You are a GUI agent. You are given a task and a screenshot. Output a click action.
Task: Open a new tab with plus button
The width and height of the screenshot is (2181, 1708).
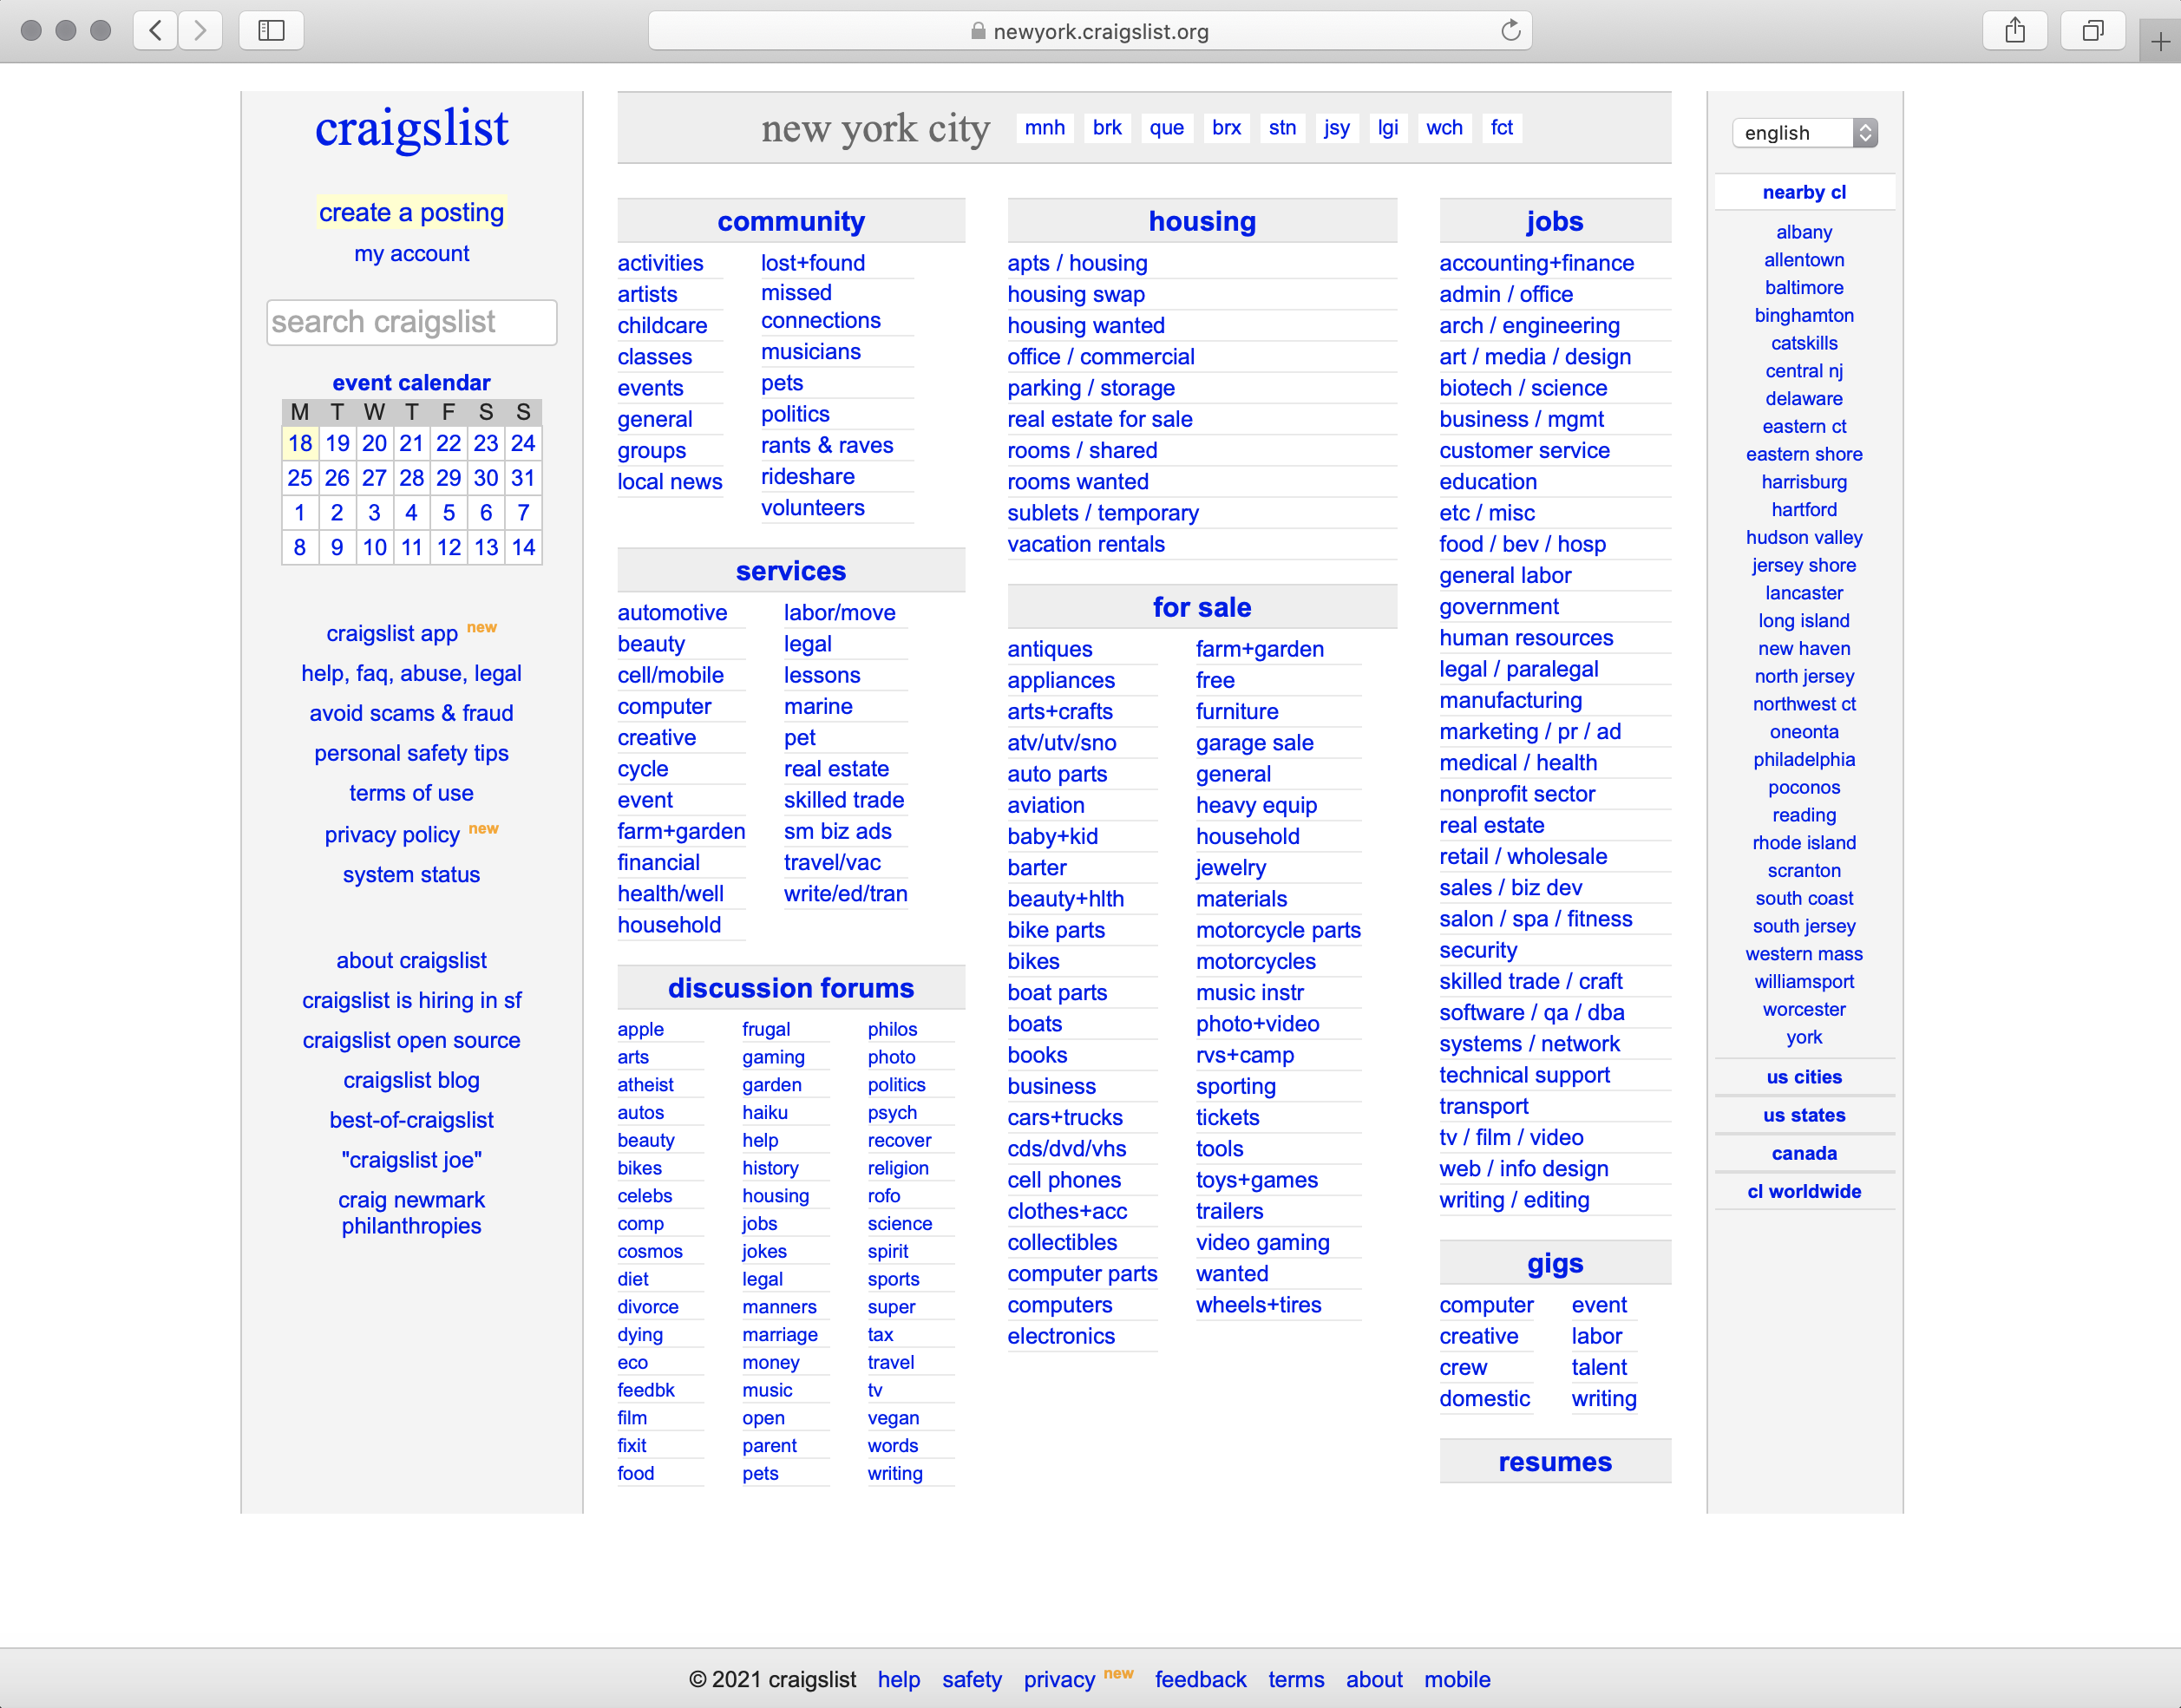click(2160, 42)
